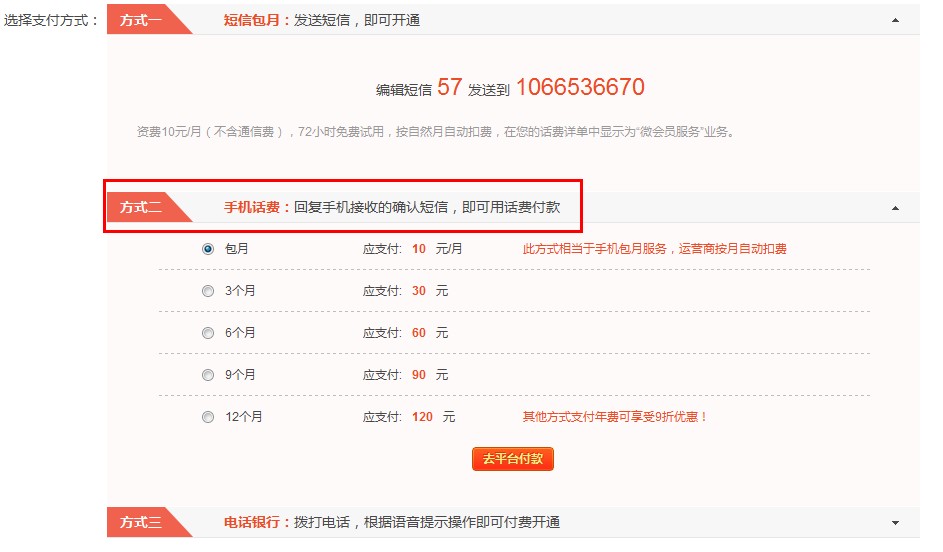
Task: Click the 手机话费 header title
Action: point(251,207)
